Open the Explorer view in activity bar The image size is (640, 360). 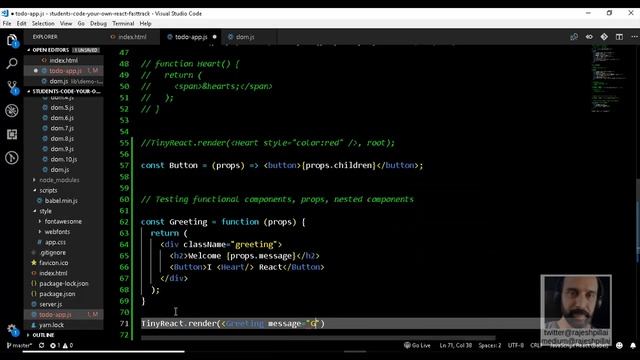(12, 40)
